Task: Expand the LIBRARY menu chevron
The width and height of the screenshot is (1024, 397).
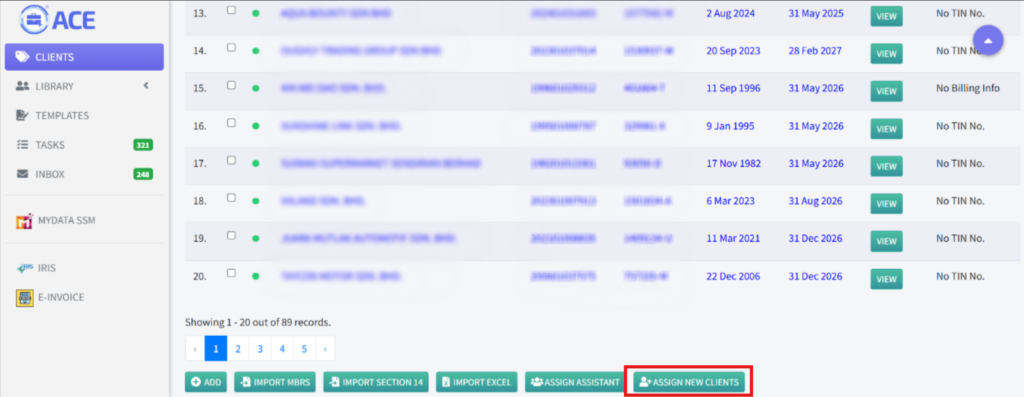Action: pos(146,86)
